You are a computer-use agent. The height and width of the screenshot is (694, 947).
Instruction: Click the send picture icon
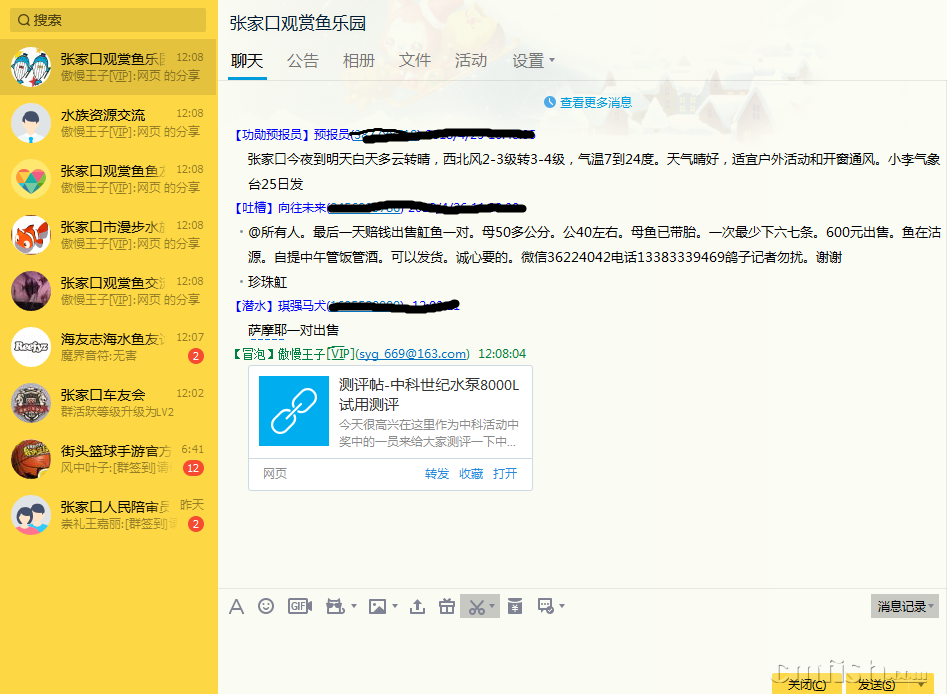377,606
